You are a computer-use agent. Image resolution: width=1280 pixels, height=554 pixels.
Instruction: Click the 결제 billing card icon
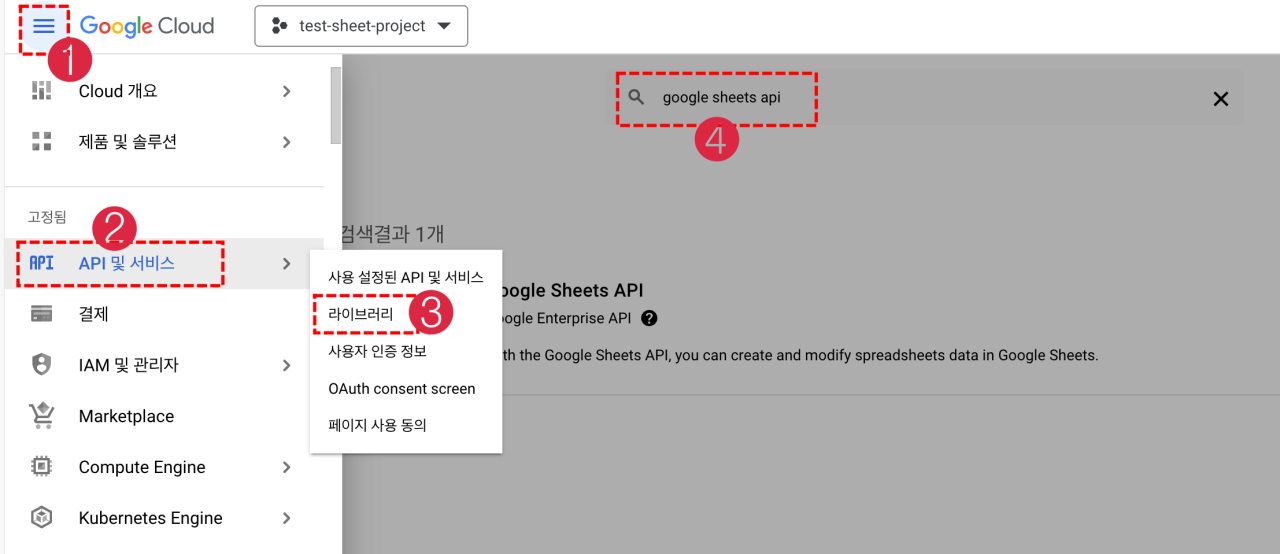click(41, 314)
